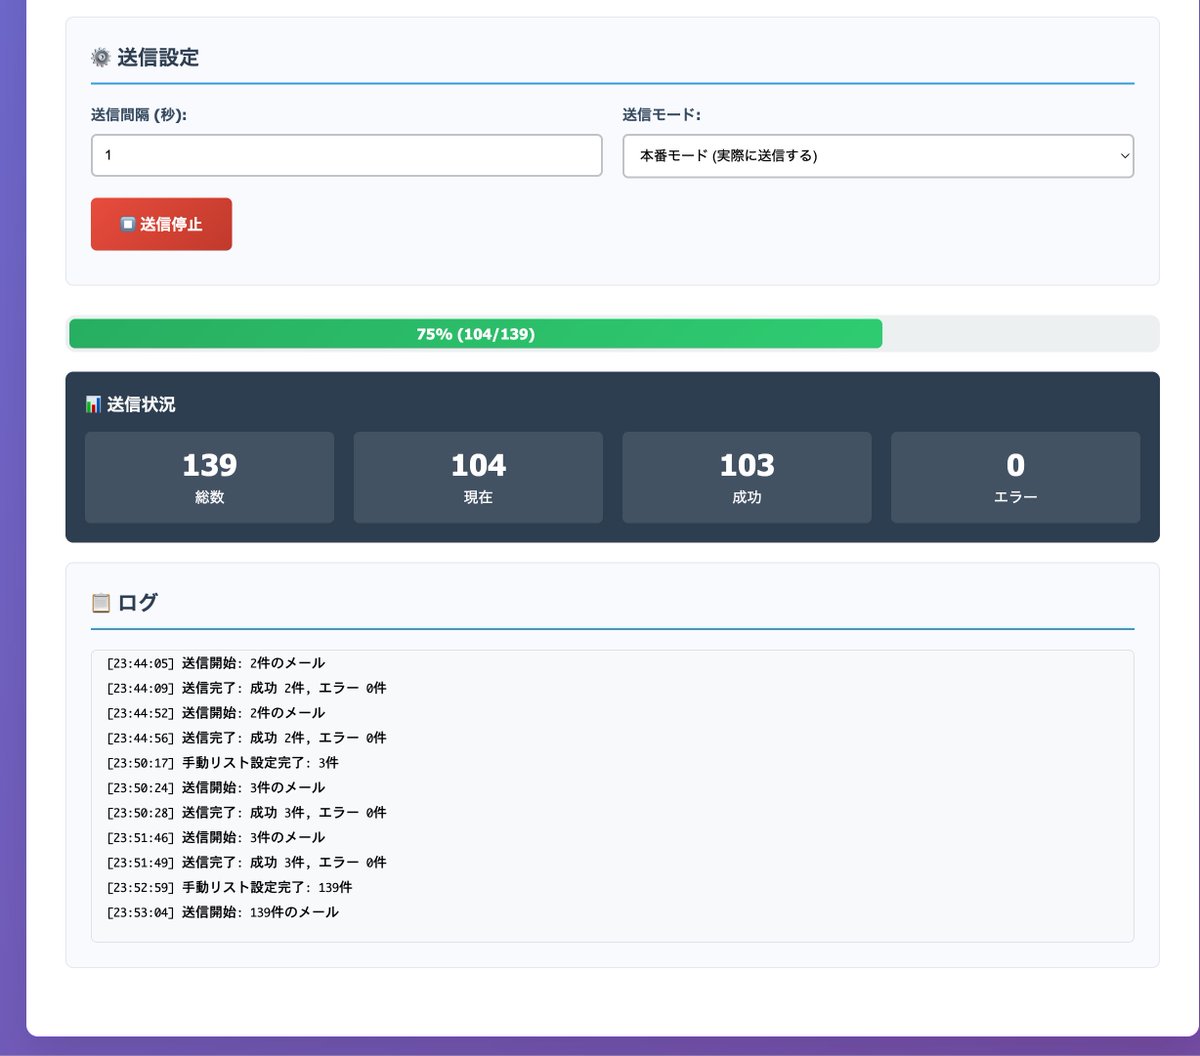Select log line [23:50:24] 送信開始: 3件のメール

coord(215,788)
